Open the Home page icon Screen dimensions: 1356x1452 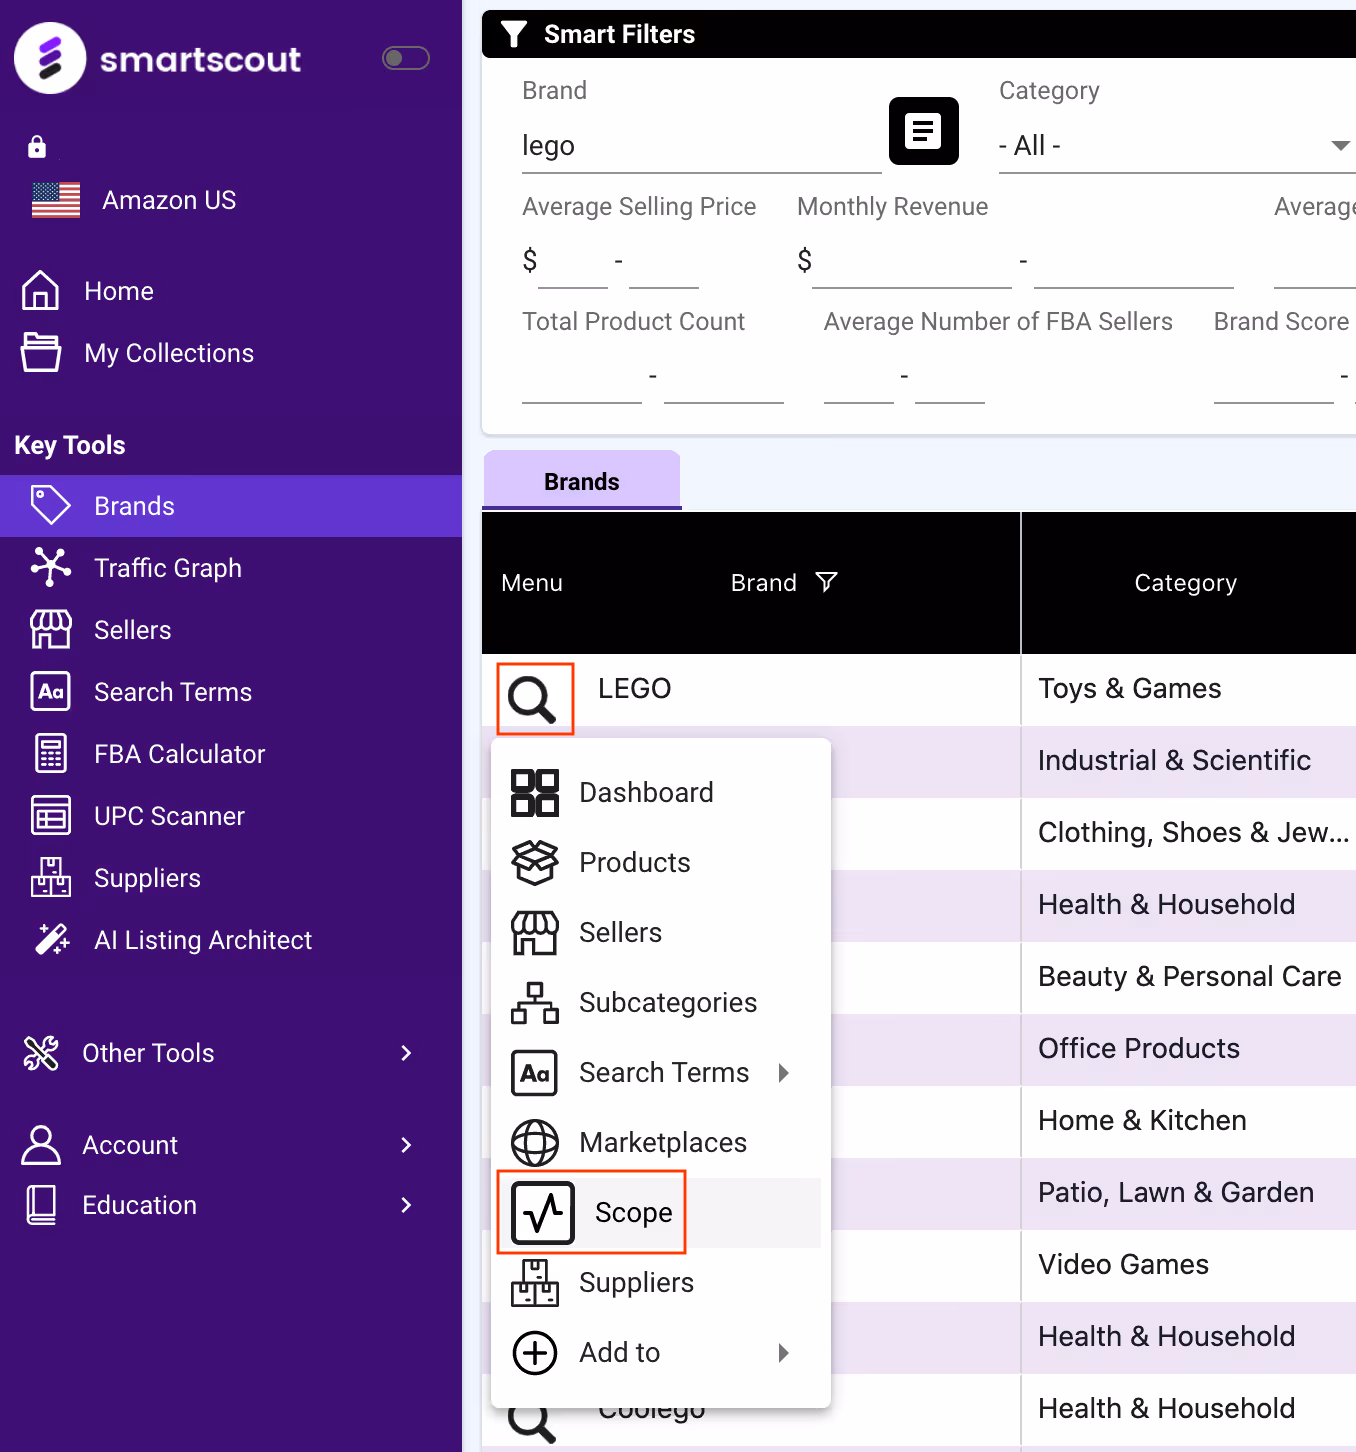[40, 290]
